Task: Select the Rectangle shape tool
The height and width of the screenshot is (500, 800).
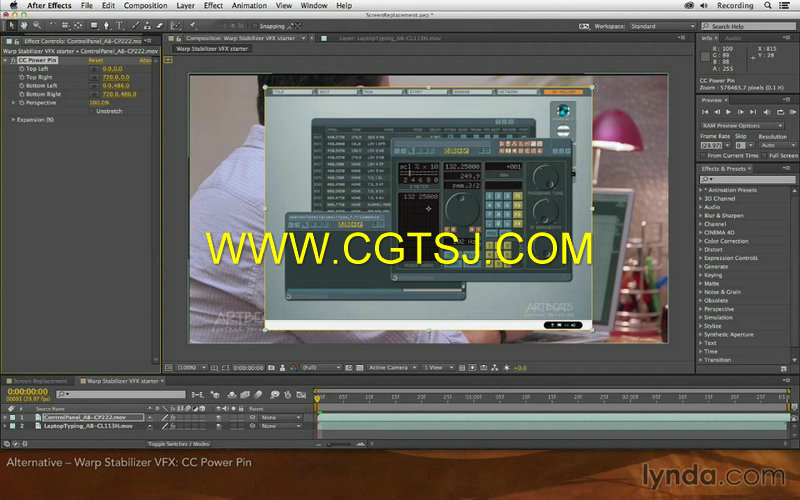Action: click(94, 25)
